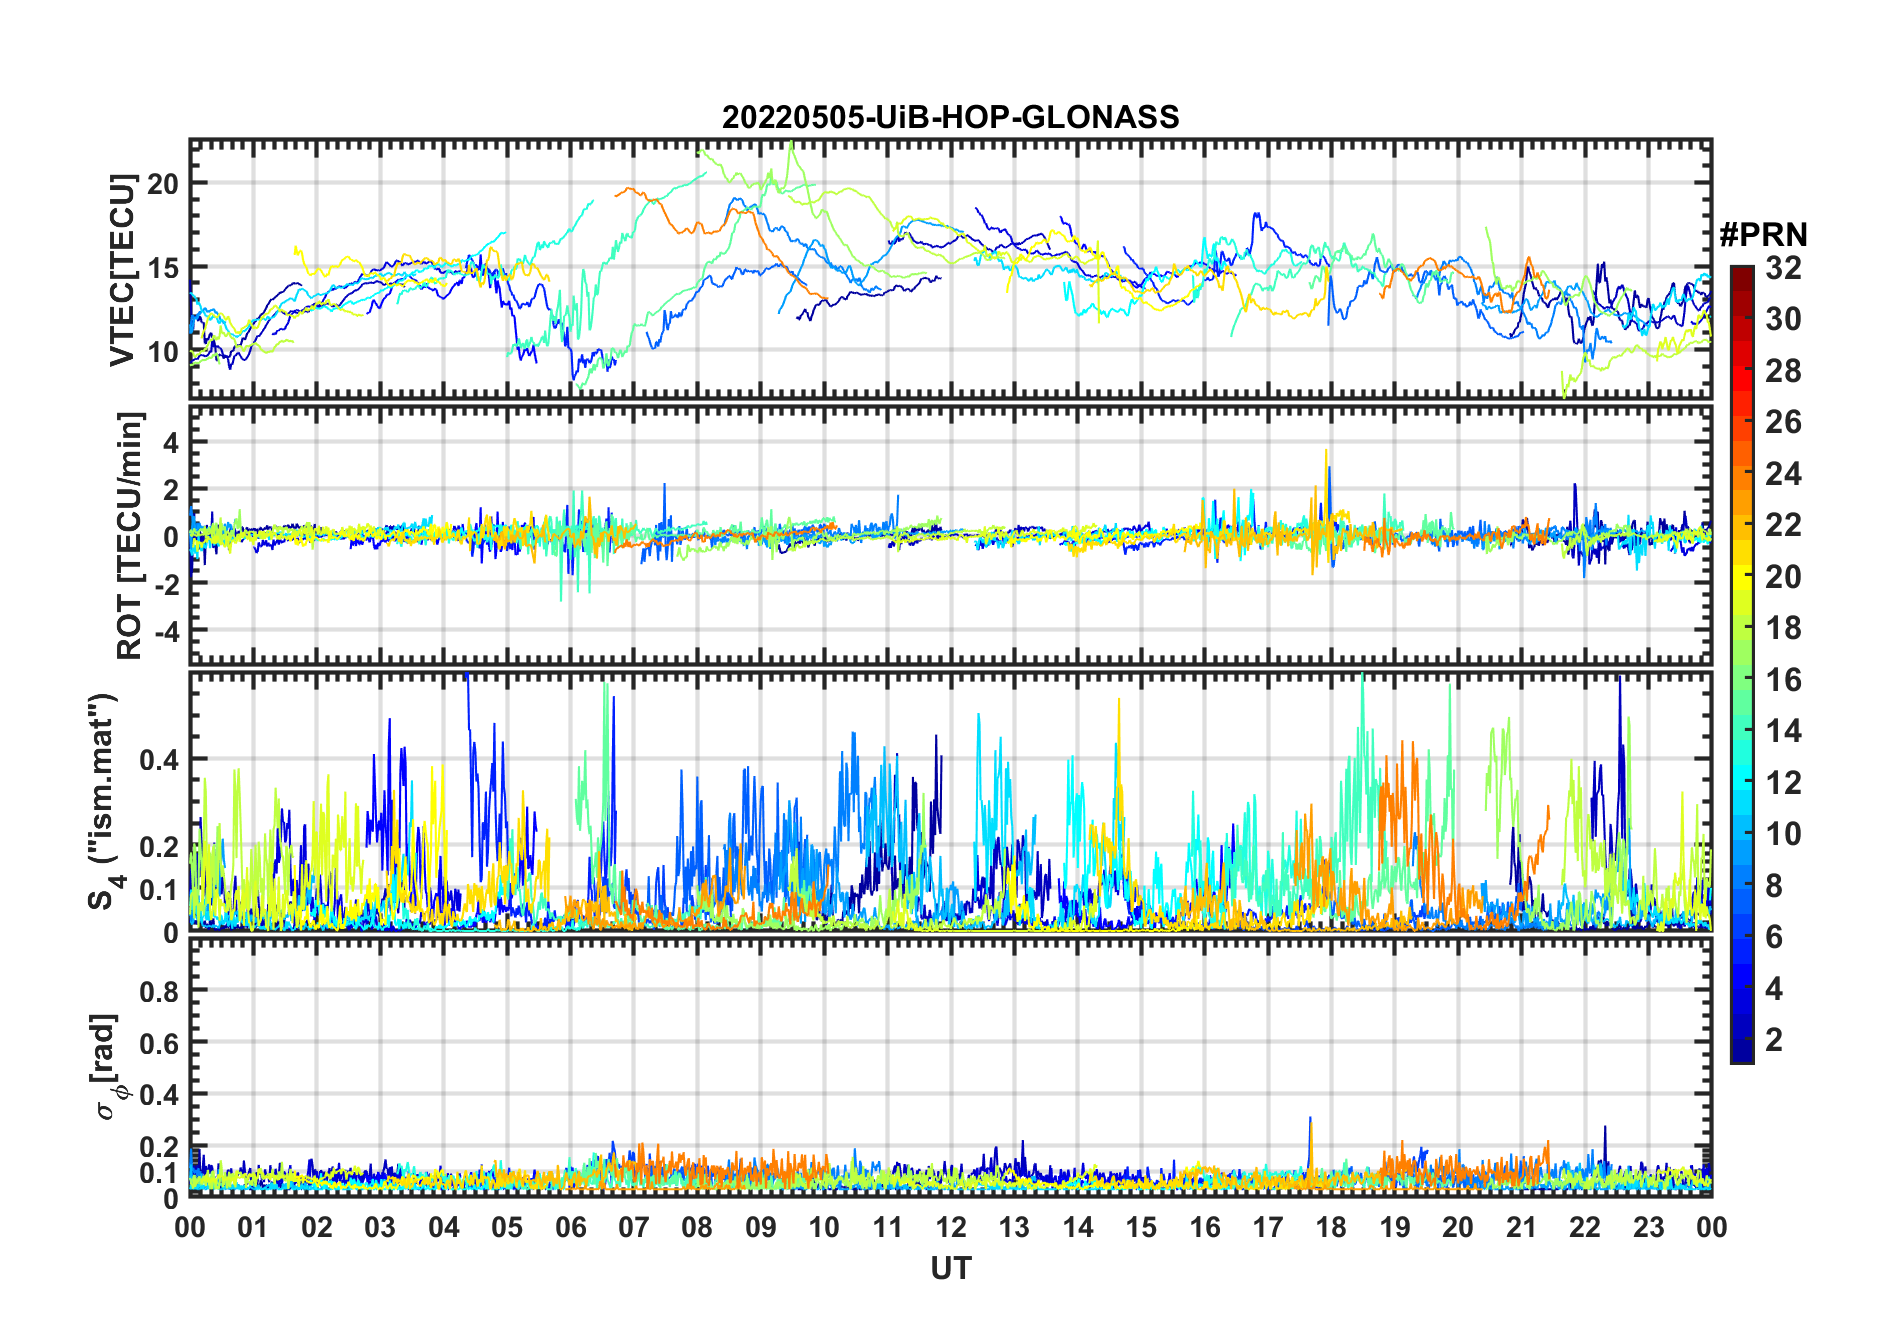
Task: Click the sigma-phi axis tick label "0.6"
Action: point(160,1044)
